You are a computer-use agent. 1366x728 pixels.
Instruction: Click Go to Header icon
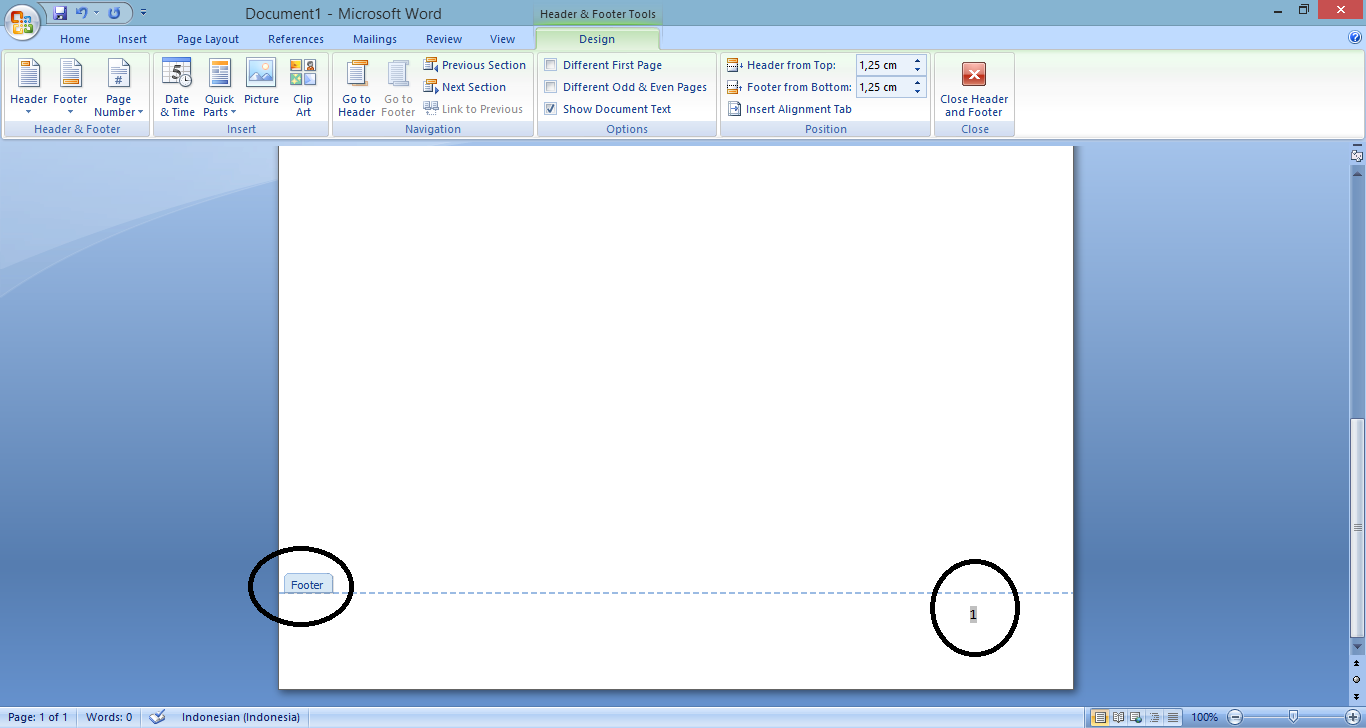tap(356, 76)
